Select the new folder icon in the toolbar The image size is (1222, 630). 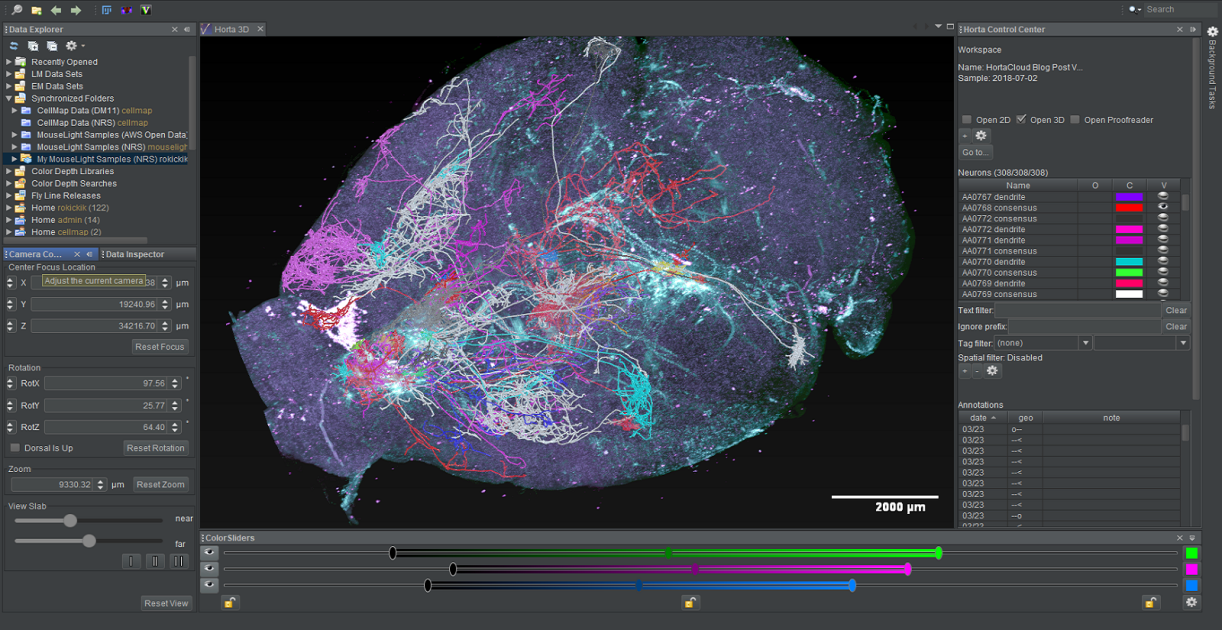click(x=36, y=10)
